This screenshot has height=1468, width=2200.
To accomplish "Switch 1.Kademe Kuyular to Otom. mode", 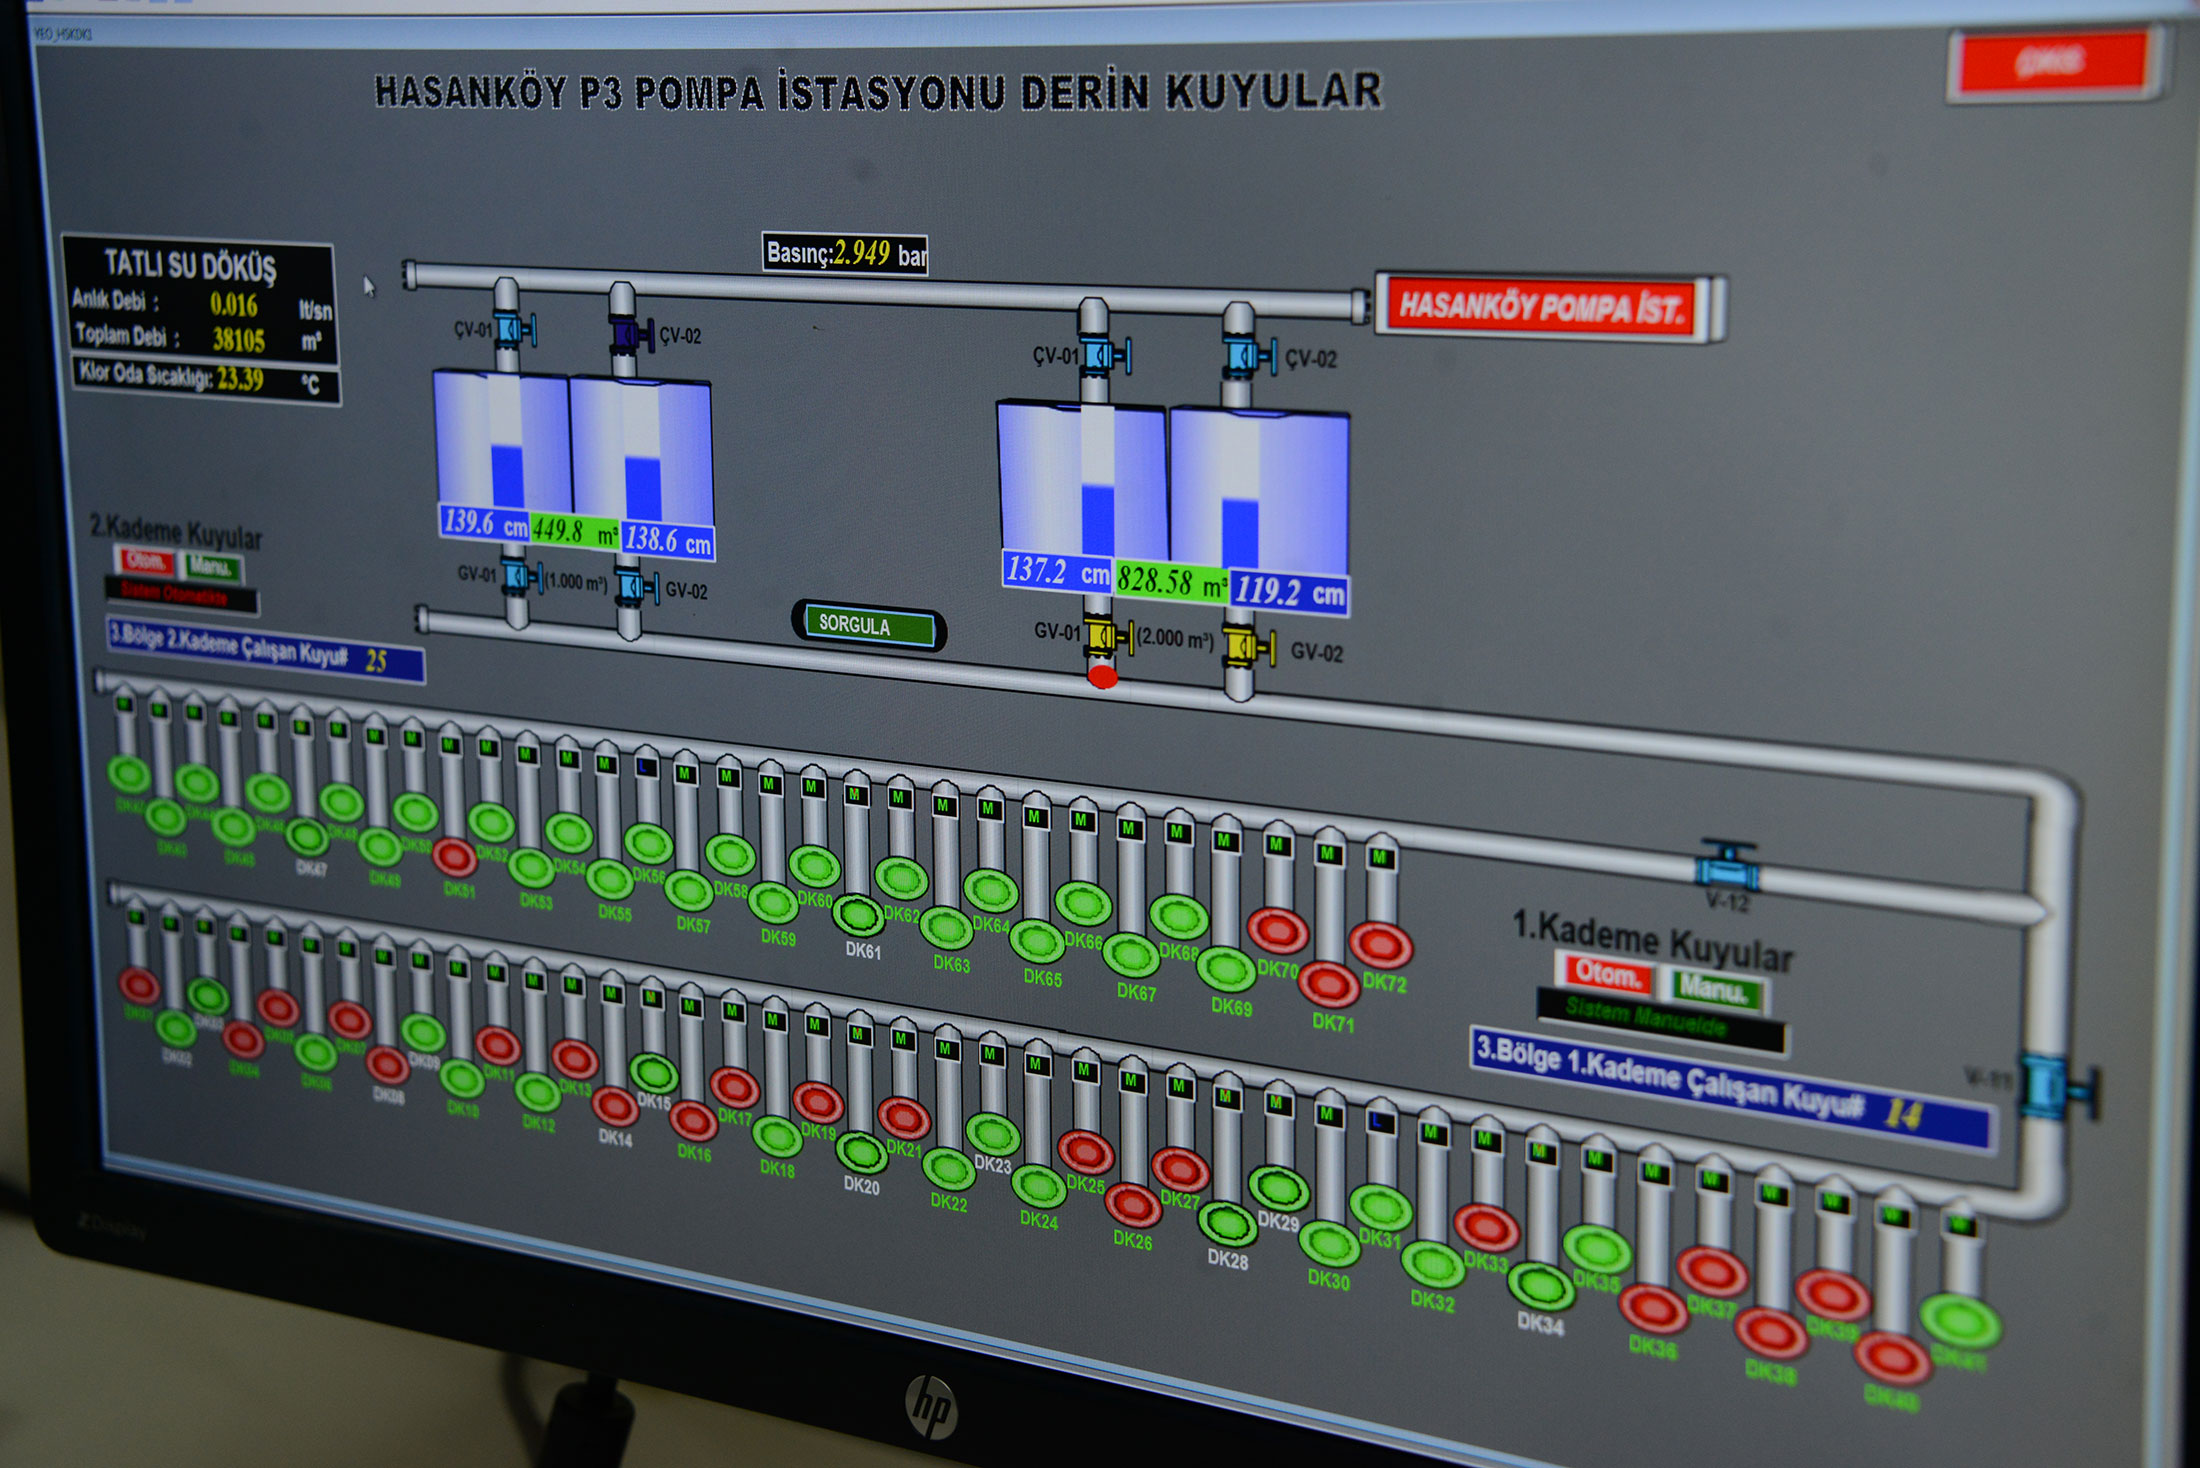I will 1605,973.
